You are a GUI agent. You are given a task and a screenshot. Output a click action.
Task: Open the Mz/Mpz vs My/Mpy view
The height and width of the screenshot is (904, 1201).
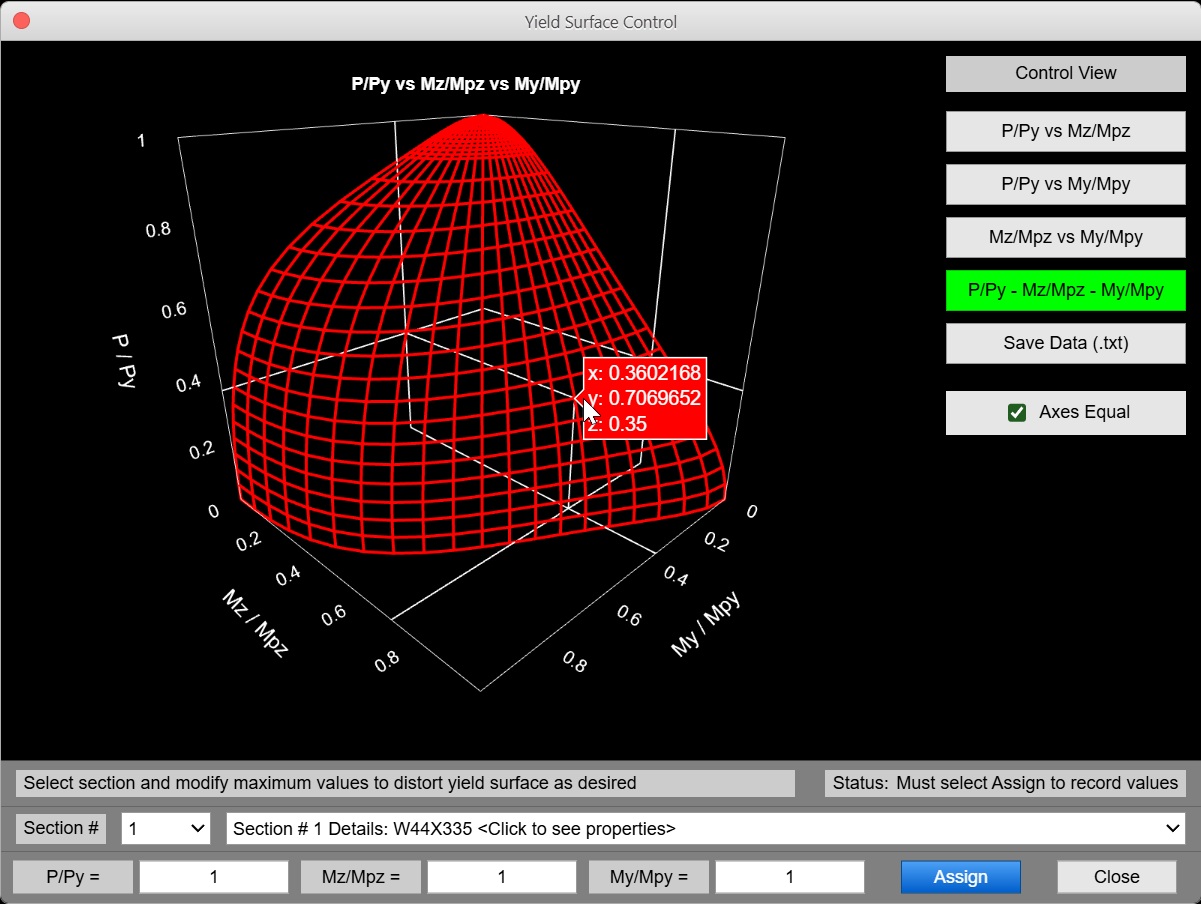1065,237
